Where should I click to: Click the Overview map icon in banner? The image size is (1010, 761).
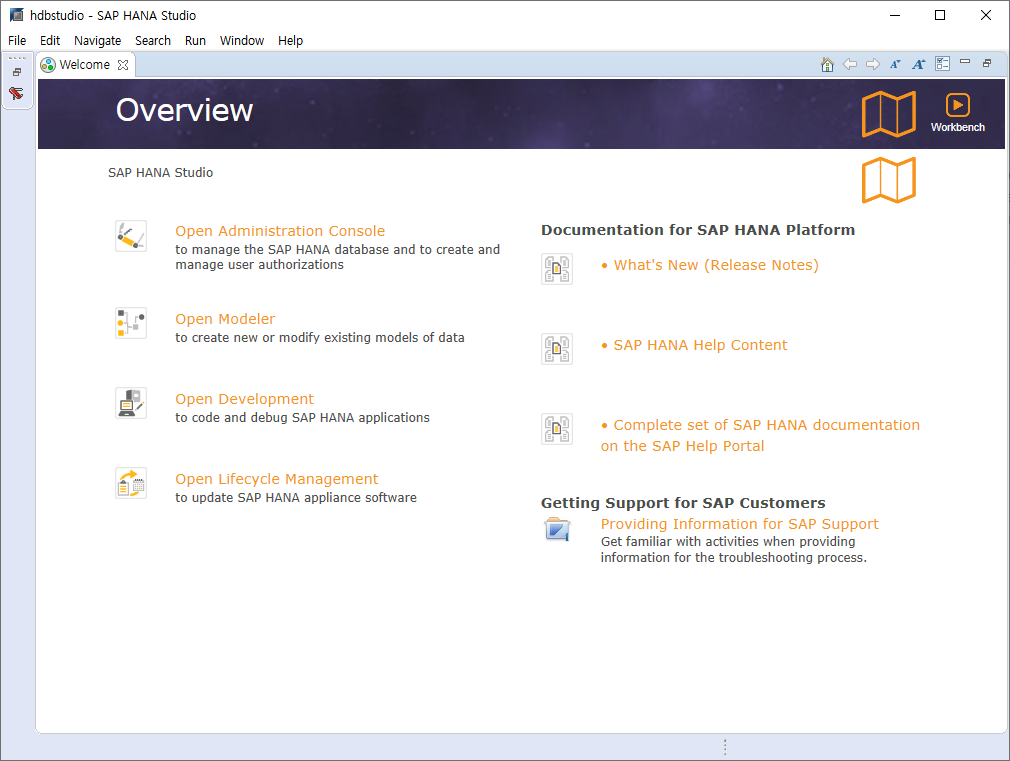pyautogui.click(x=889, y=113)
